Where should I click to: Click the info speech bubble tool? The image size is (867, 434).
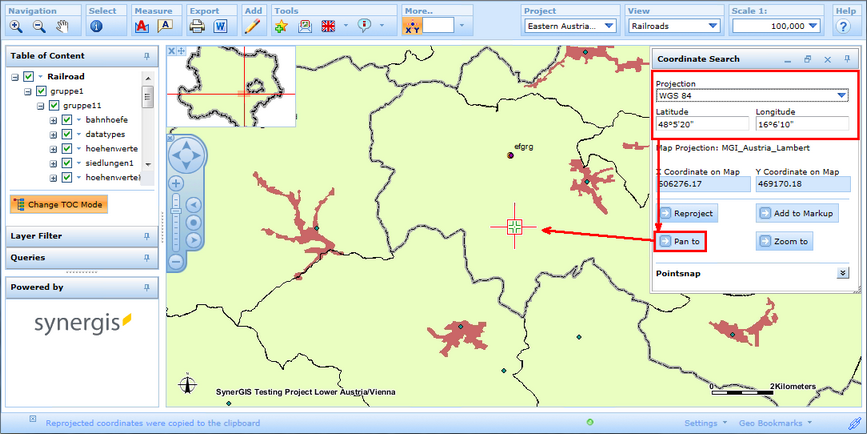(x=364, y=25)
